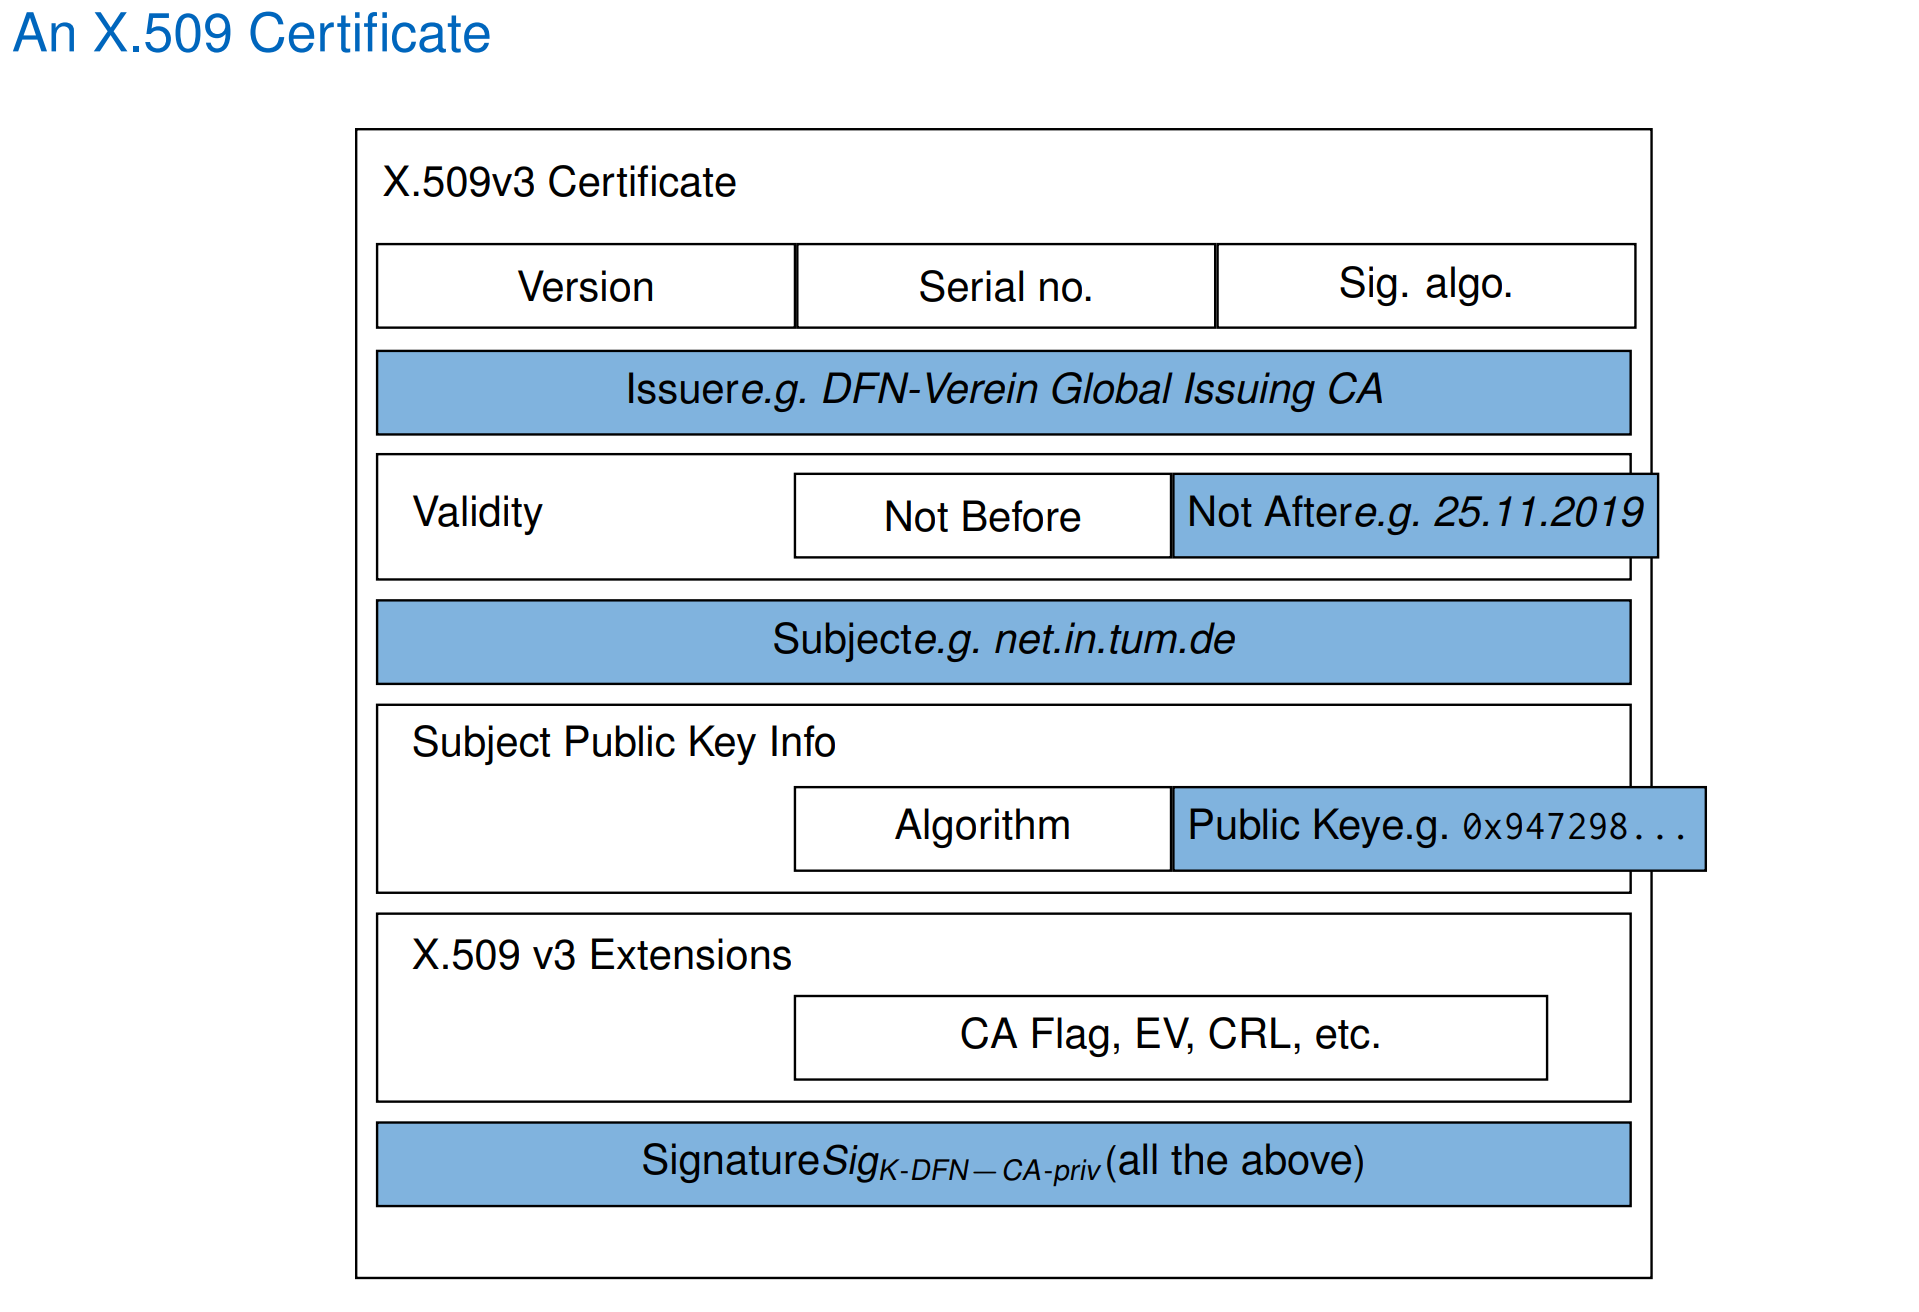Click the italic 'net.in.tum.de' example text
The image size is (1919, 1312).
click(x=1115, y=640)
